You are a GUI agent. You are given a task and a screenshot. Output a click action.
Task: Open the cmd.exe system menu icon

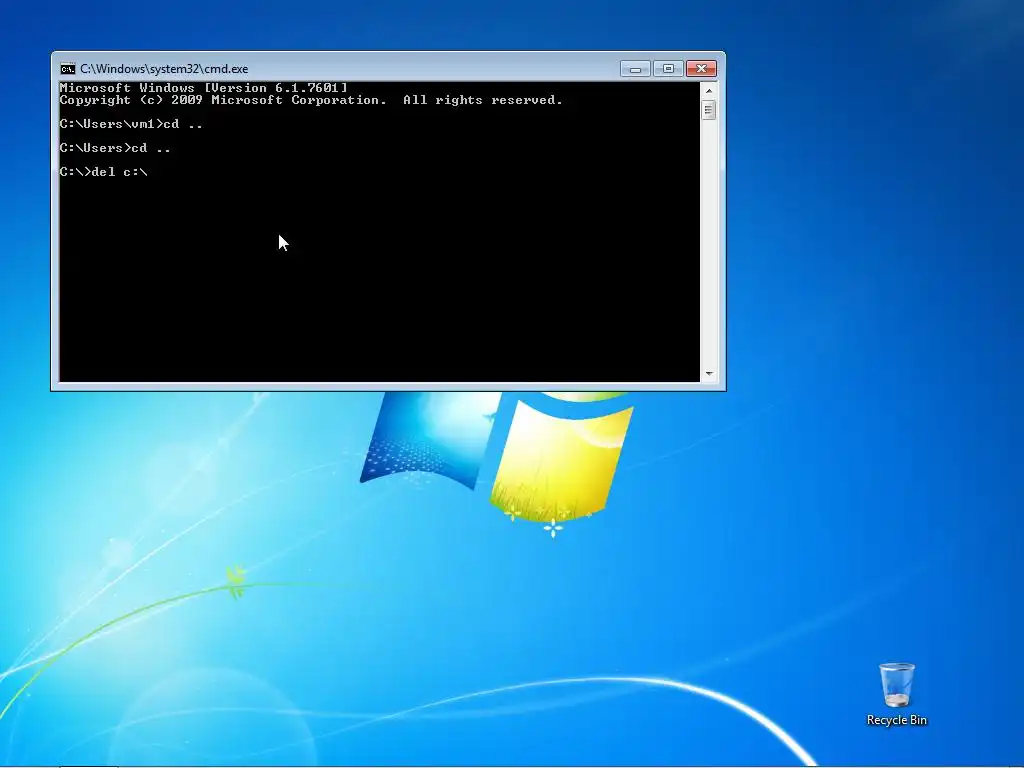coord(67,69)
